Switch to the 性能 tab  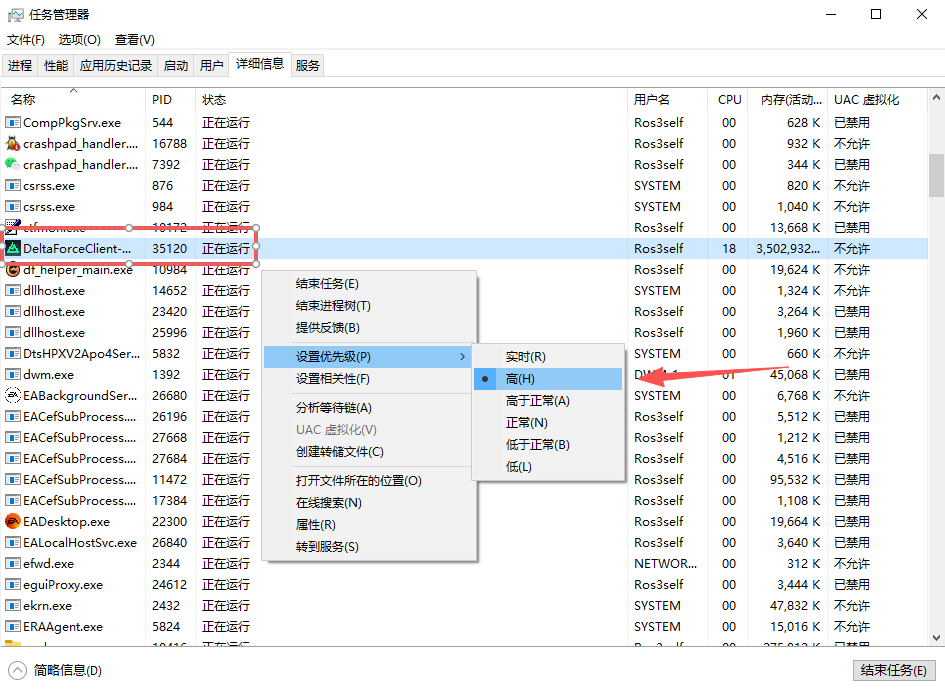pyautogui.click(x=56, y=66)
